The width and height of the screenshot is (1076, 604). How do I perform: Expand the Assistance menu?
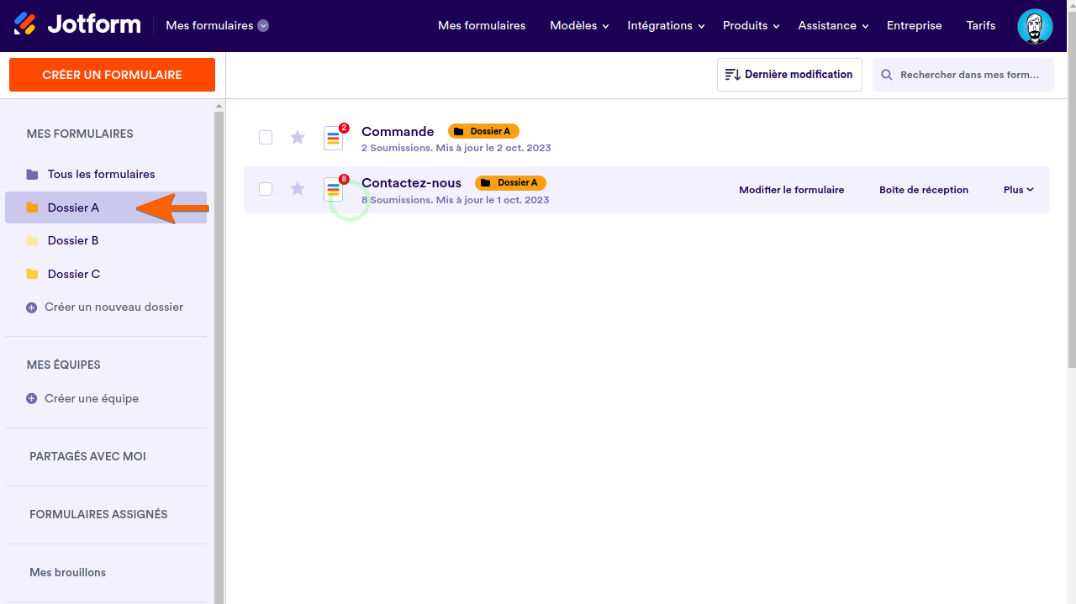[x=833, y=25]
